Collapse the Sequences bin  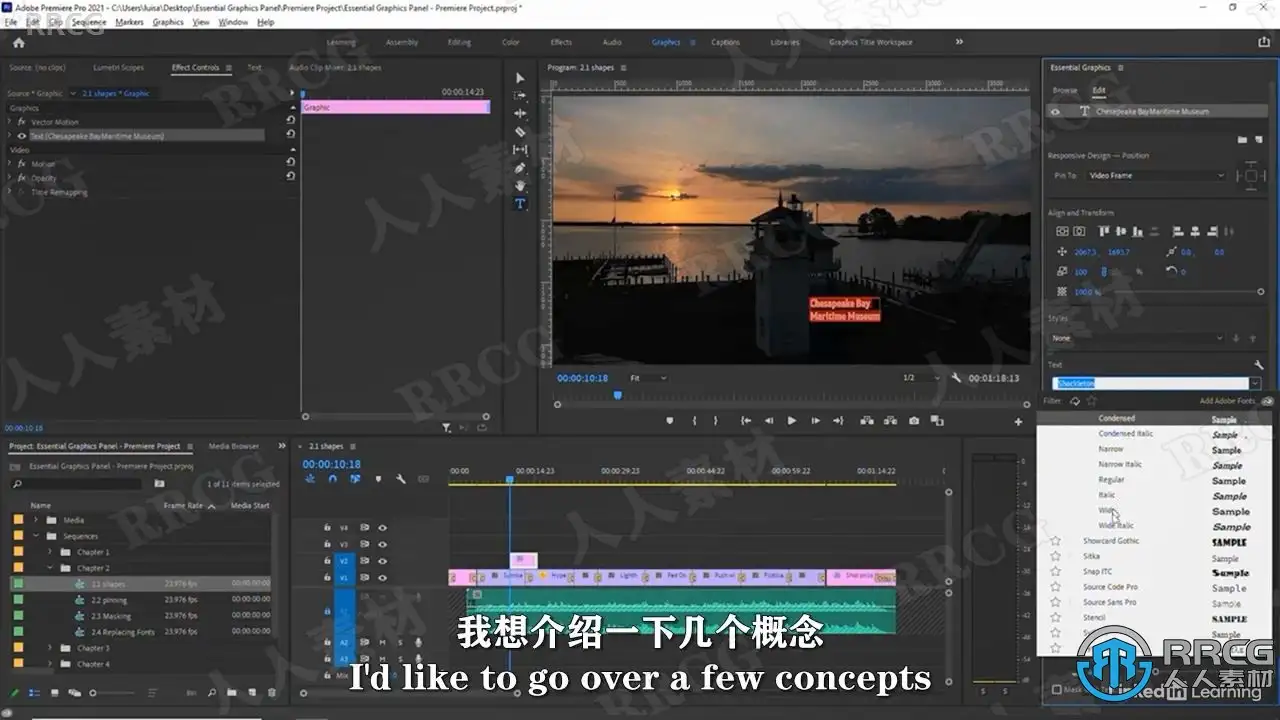(36, 536)
